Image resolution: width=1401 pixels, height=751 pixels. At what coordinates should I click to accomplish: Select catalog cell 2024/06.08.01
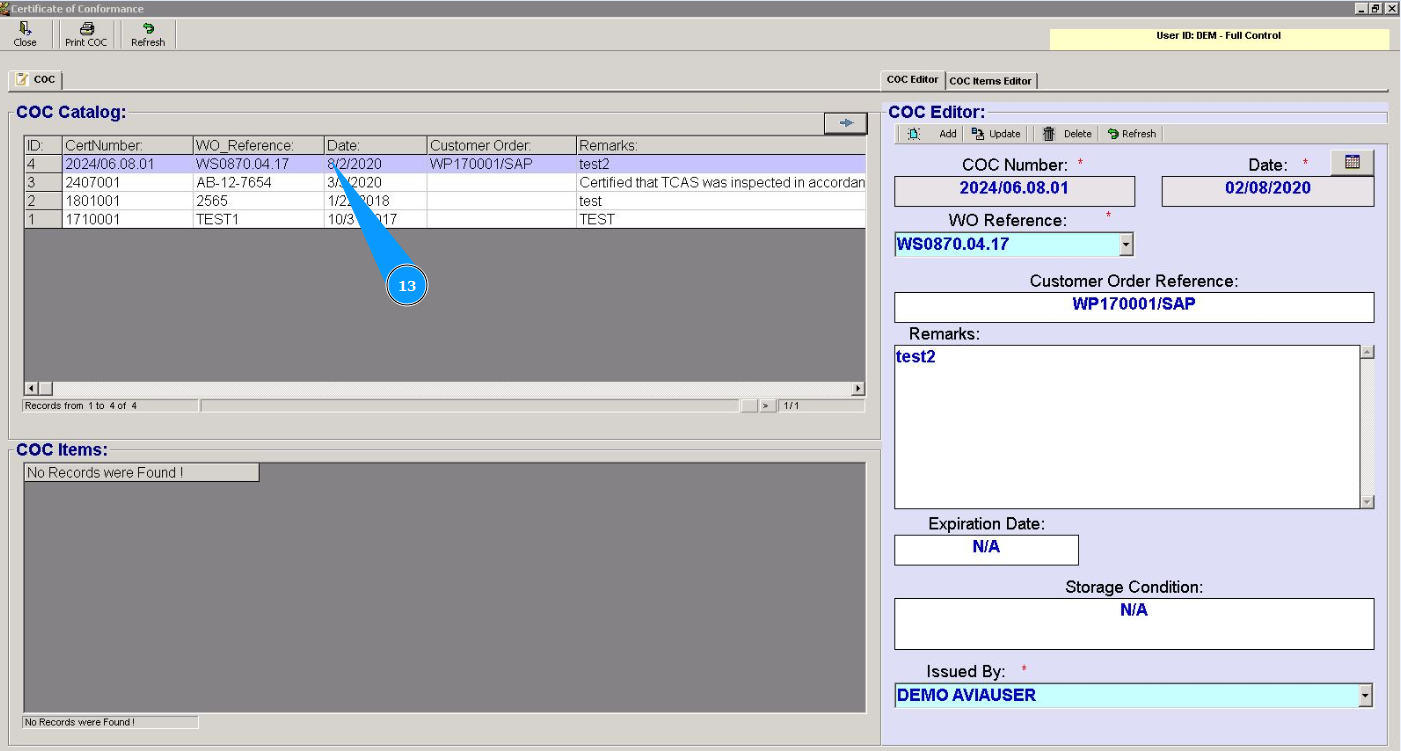click(127, 164)
